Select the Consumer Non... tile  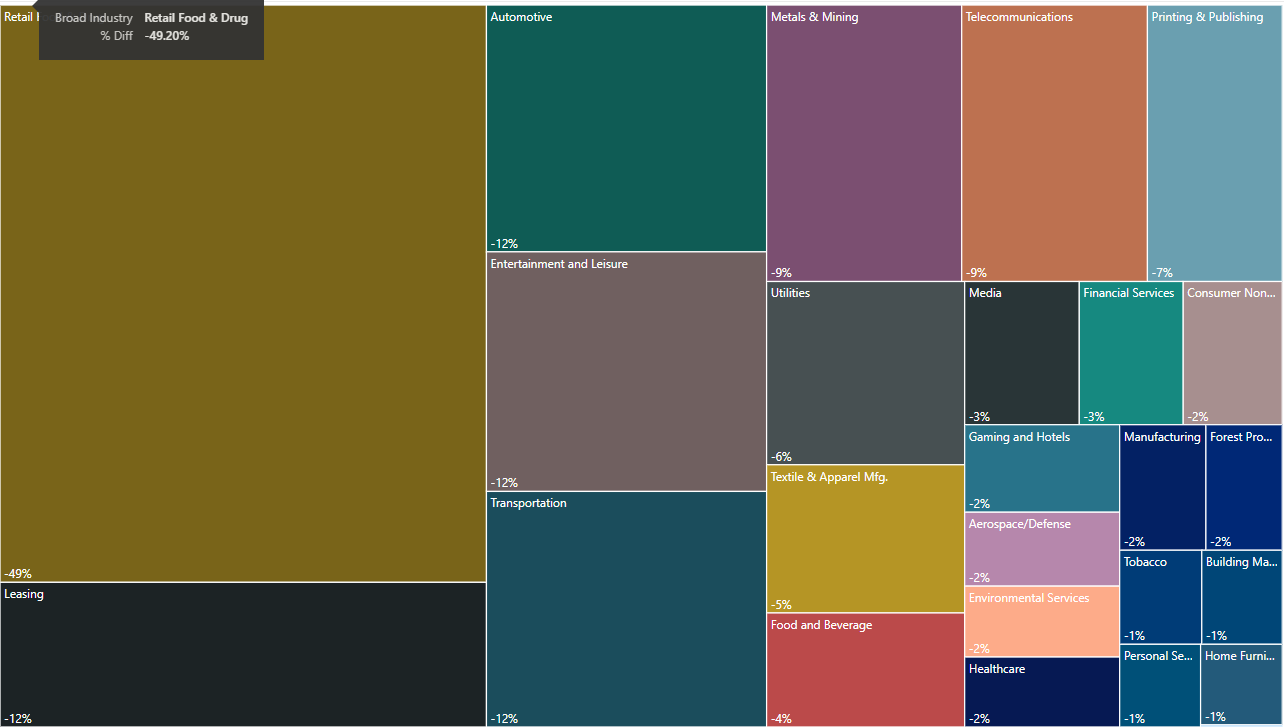[1233, 353]
